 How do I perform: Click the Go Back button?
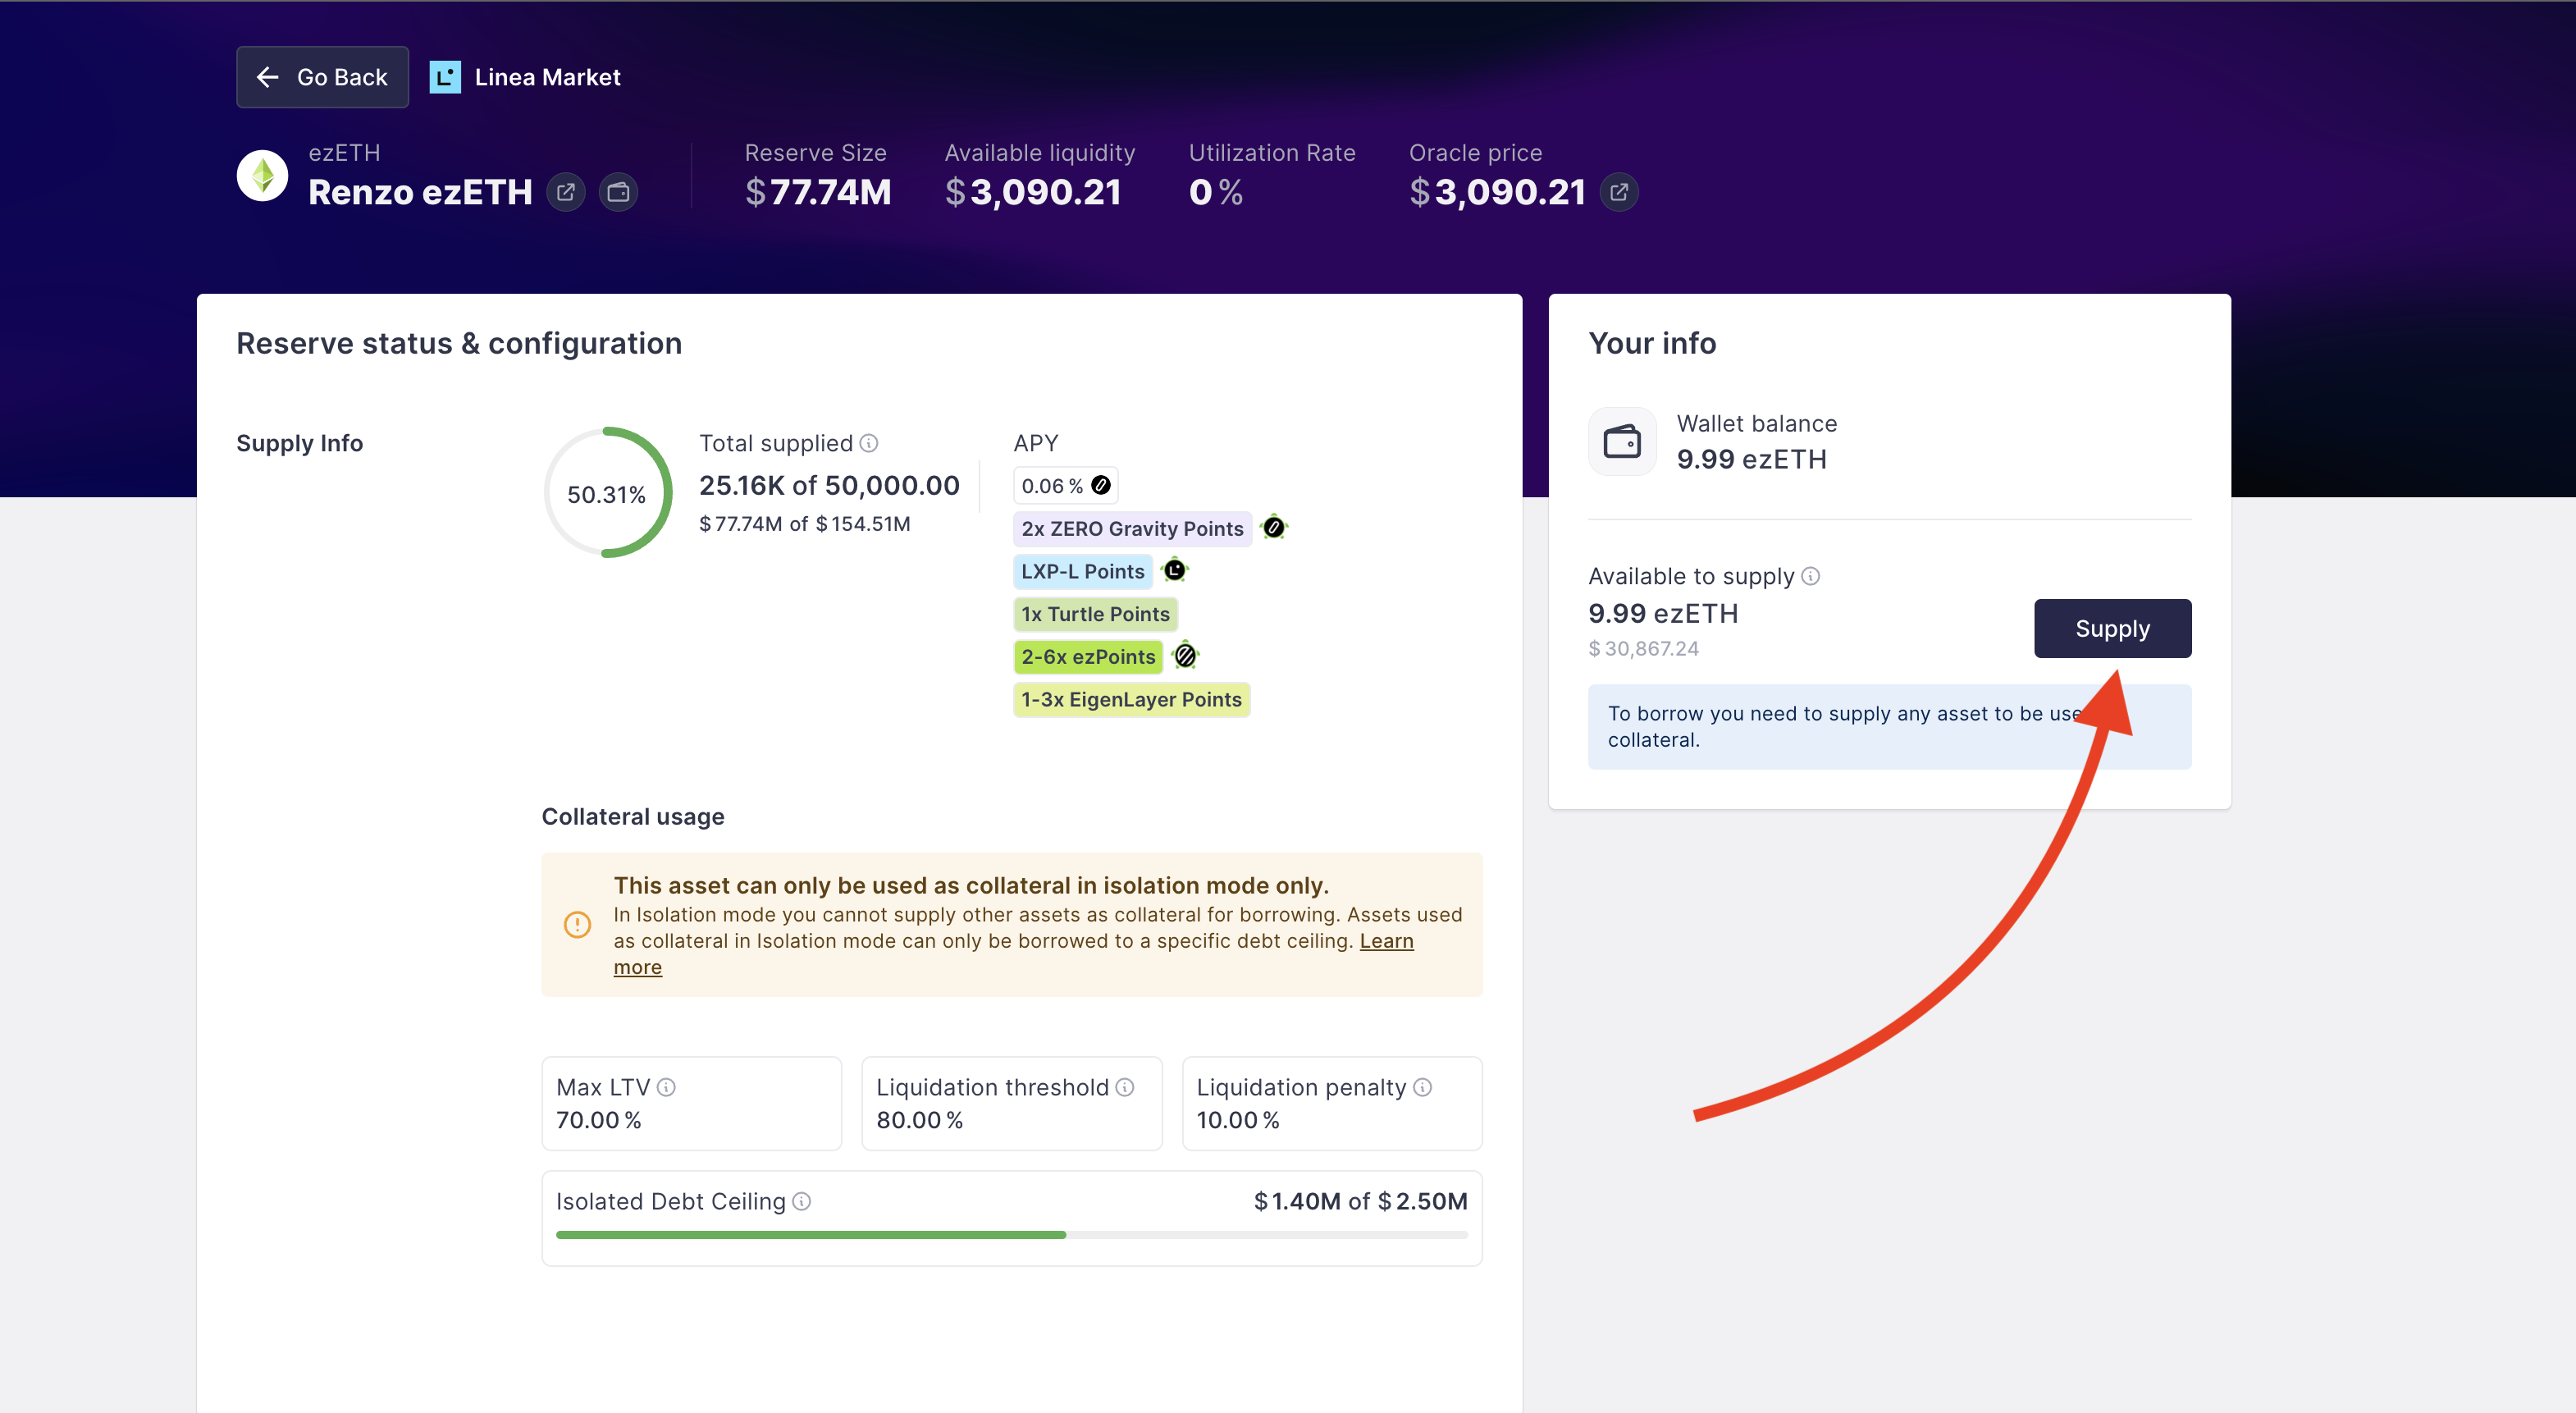pos(322,77)
